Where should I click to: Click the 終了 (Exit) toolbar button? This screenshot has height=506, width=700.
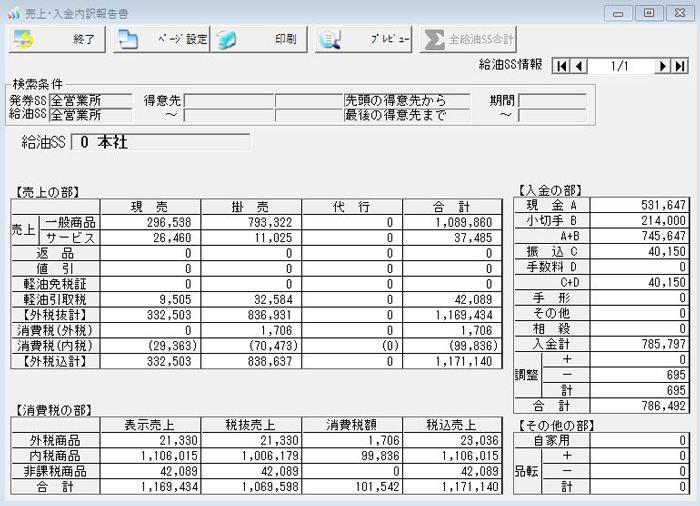click(57, 39)
